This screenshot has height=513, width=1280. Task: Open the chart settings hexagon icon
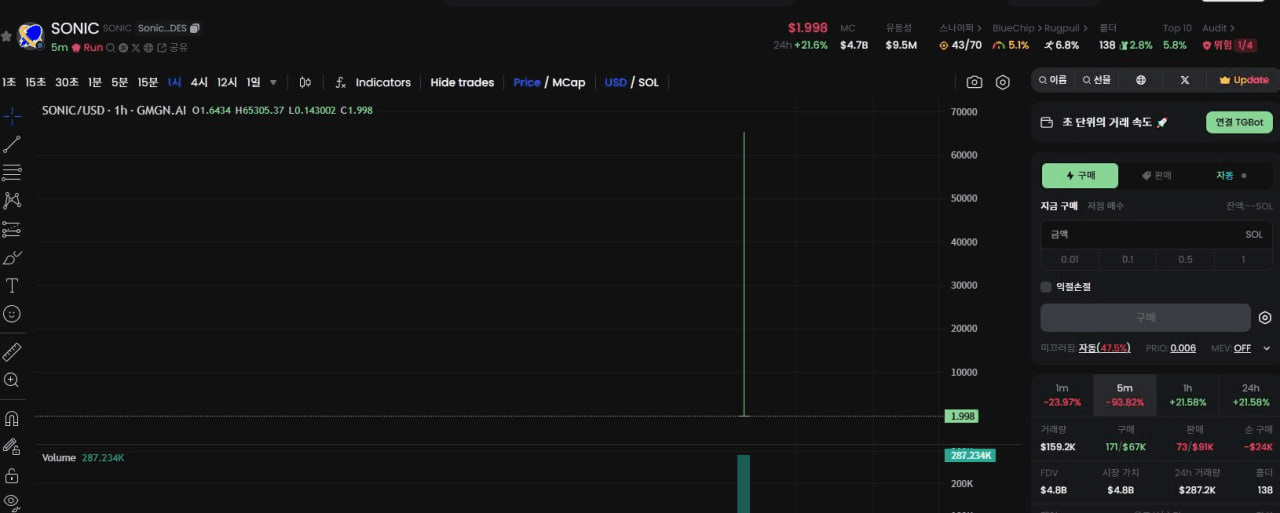tap(1003, 82)
